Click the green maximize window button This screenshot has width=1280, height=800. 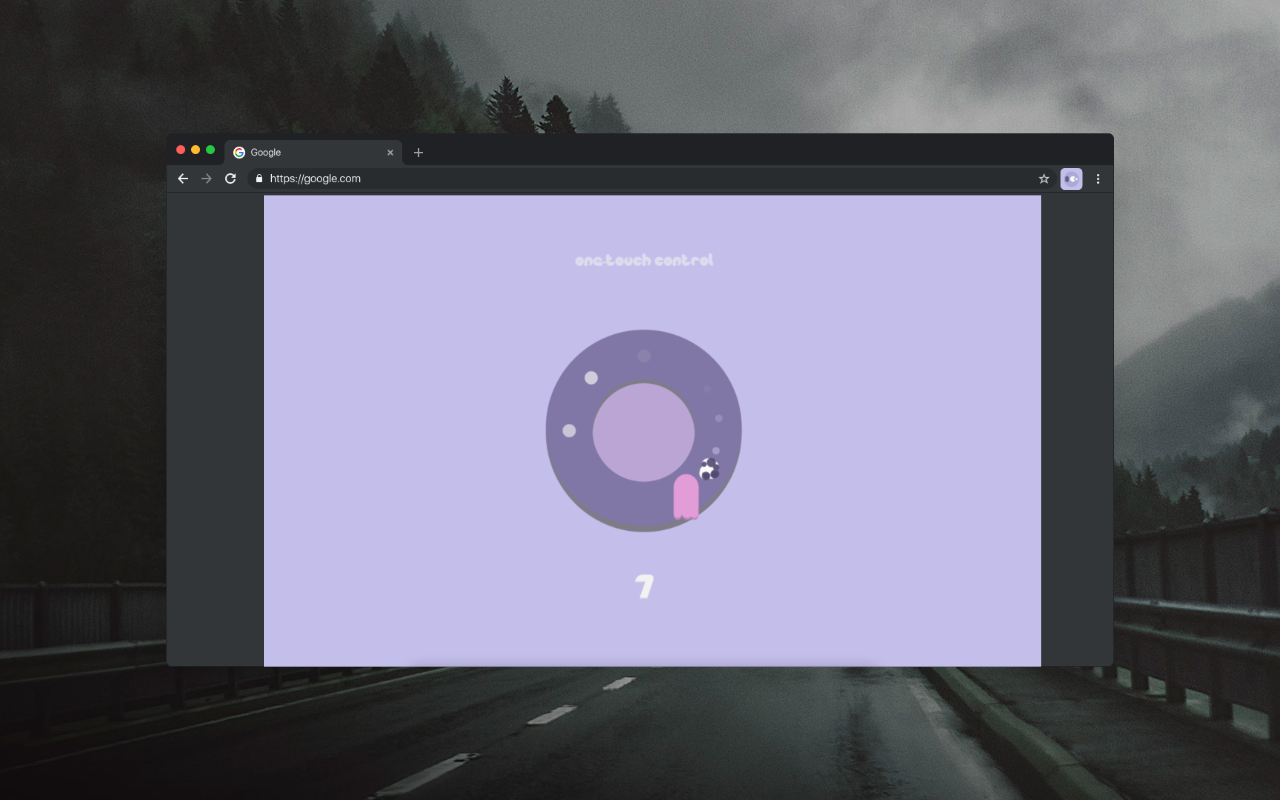[x=210, y=150]
